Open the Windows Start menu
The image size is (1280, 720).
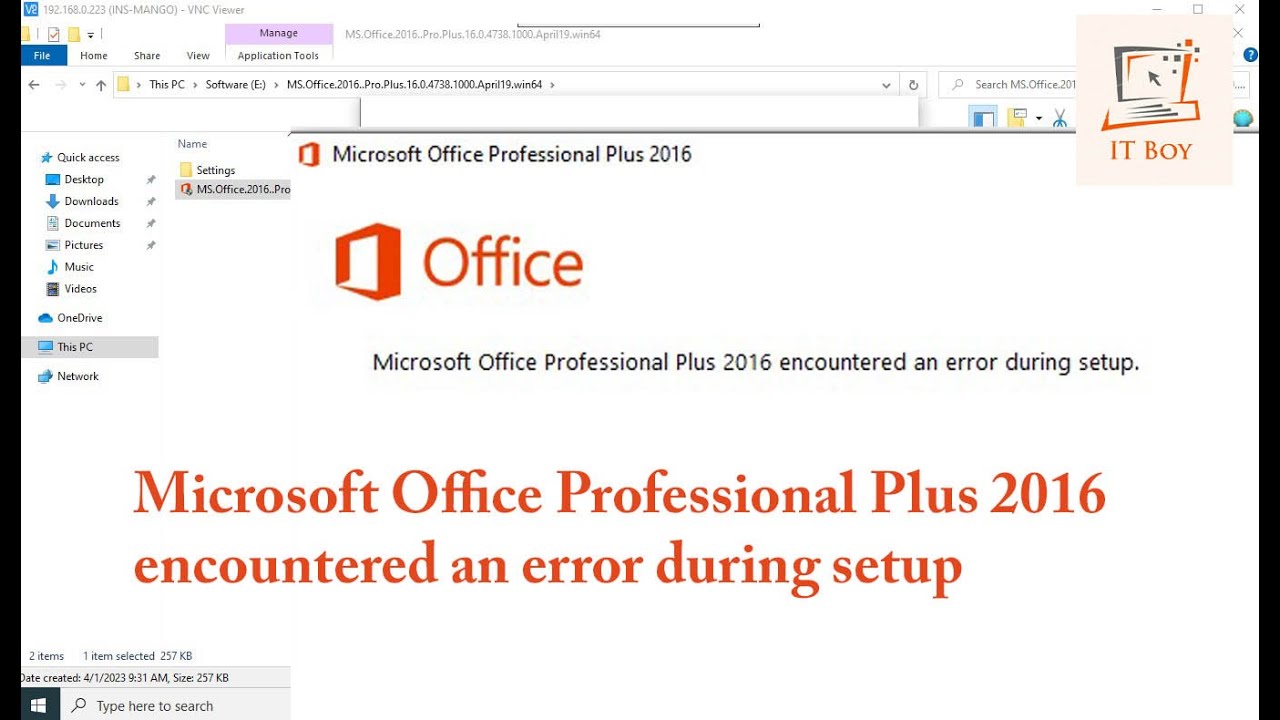39,706
